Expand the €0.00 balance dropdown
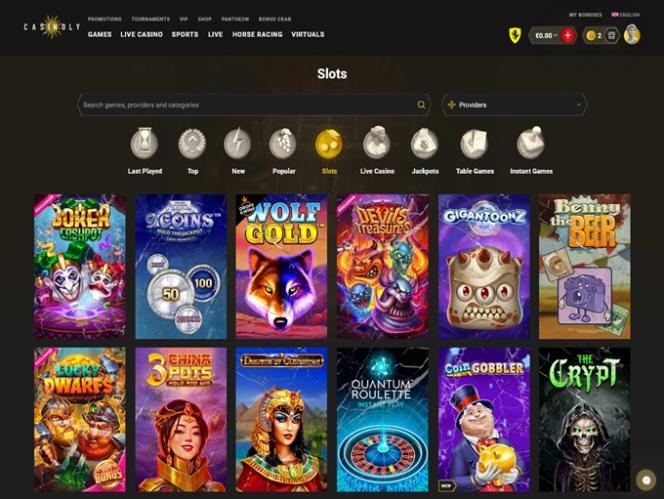The image size is (664, 499). (546, 36)
